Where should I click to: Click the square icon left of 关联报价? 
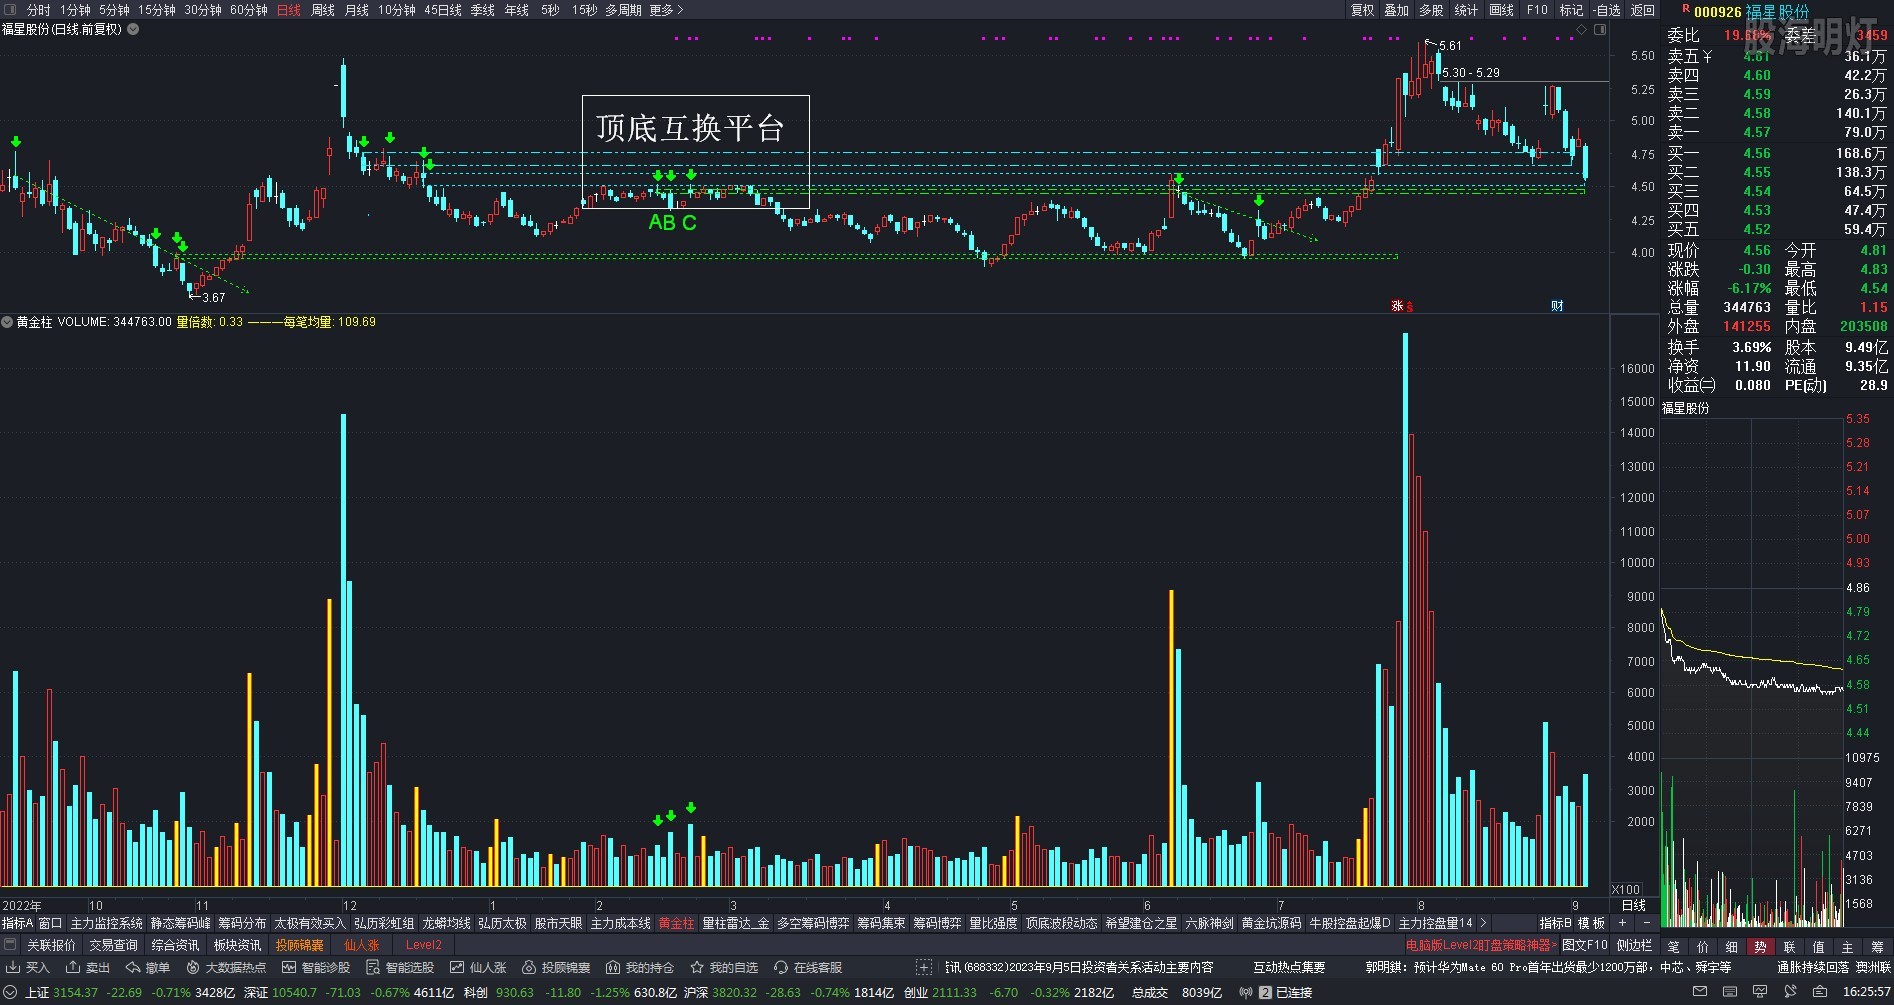click(10, 944)
